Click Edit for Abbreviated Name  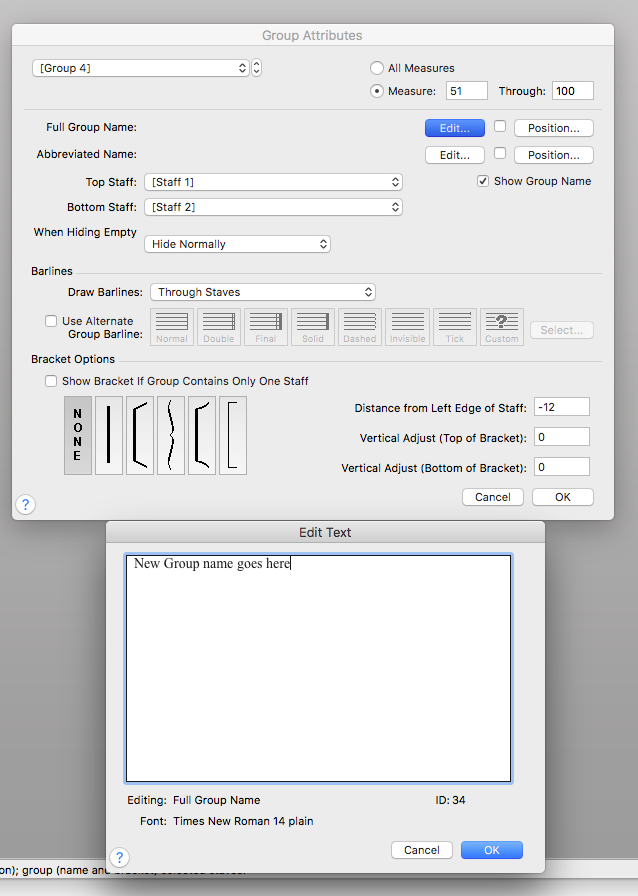pyautogui.click(x=454, y=155)
